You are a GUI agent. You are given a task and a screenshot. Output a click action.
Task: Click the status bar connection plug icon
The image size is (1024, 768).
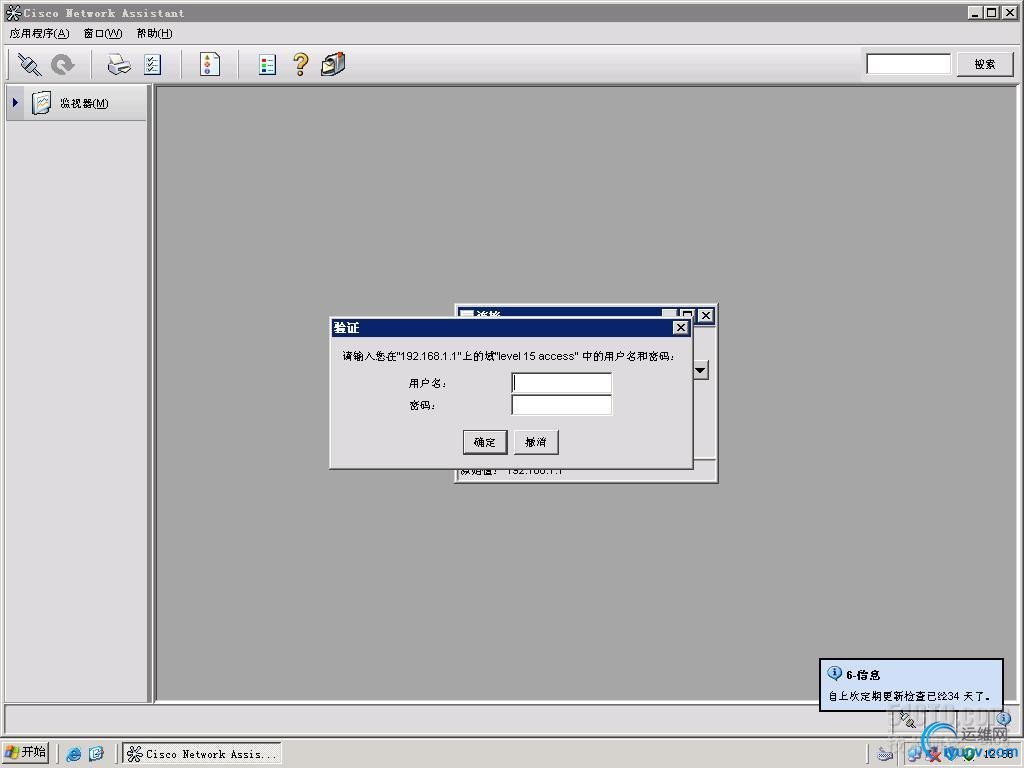pos(908,720)
